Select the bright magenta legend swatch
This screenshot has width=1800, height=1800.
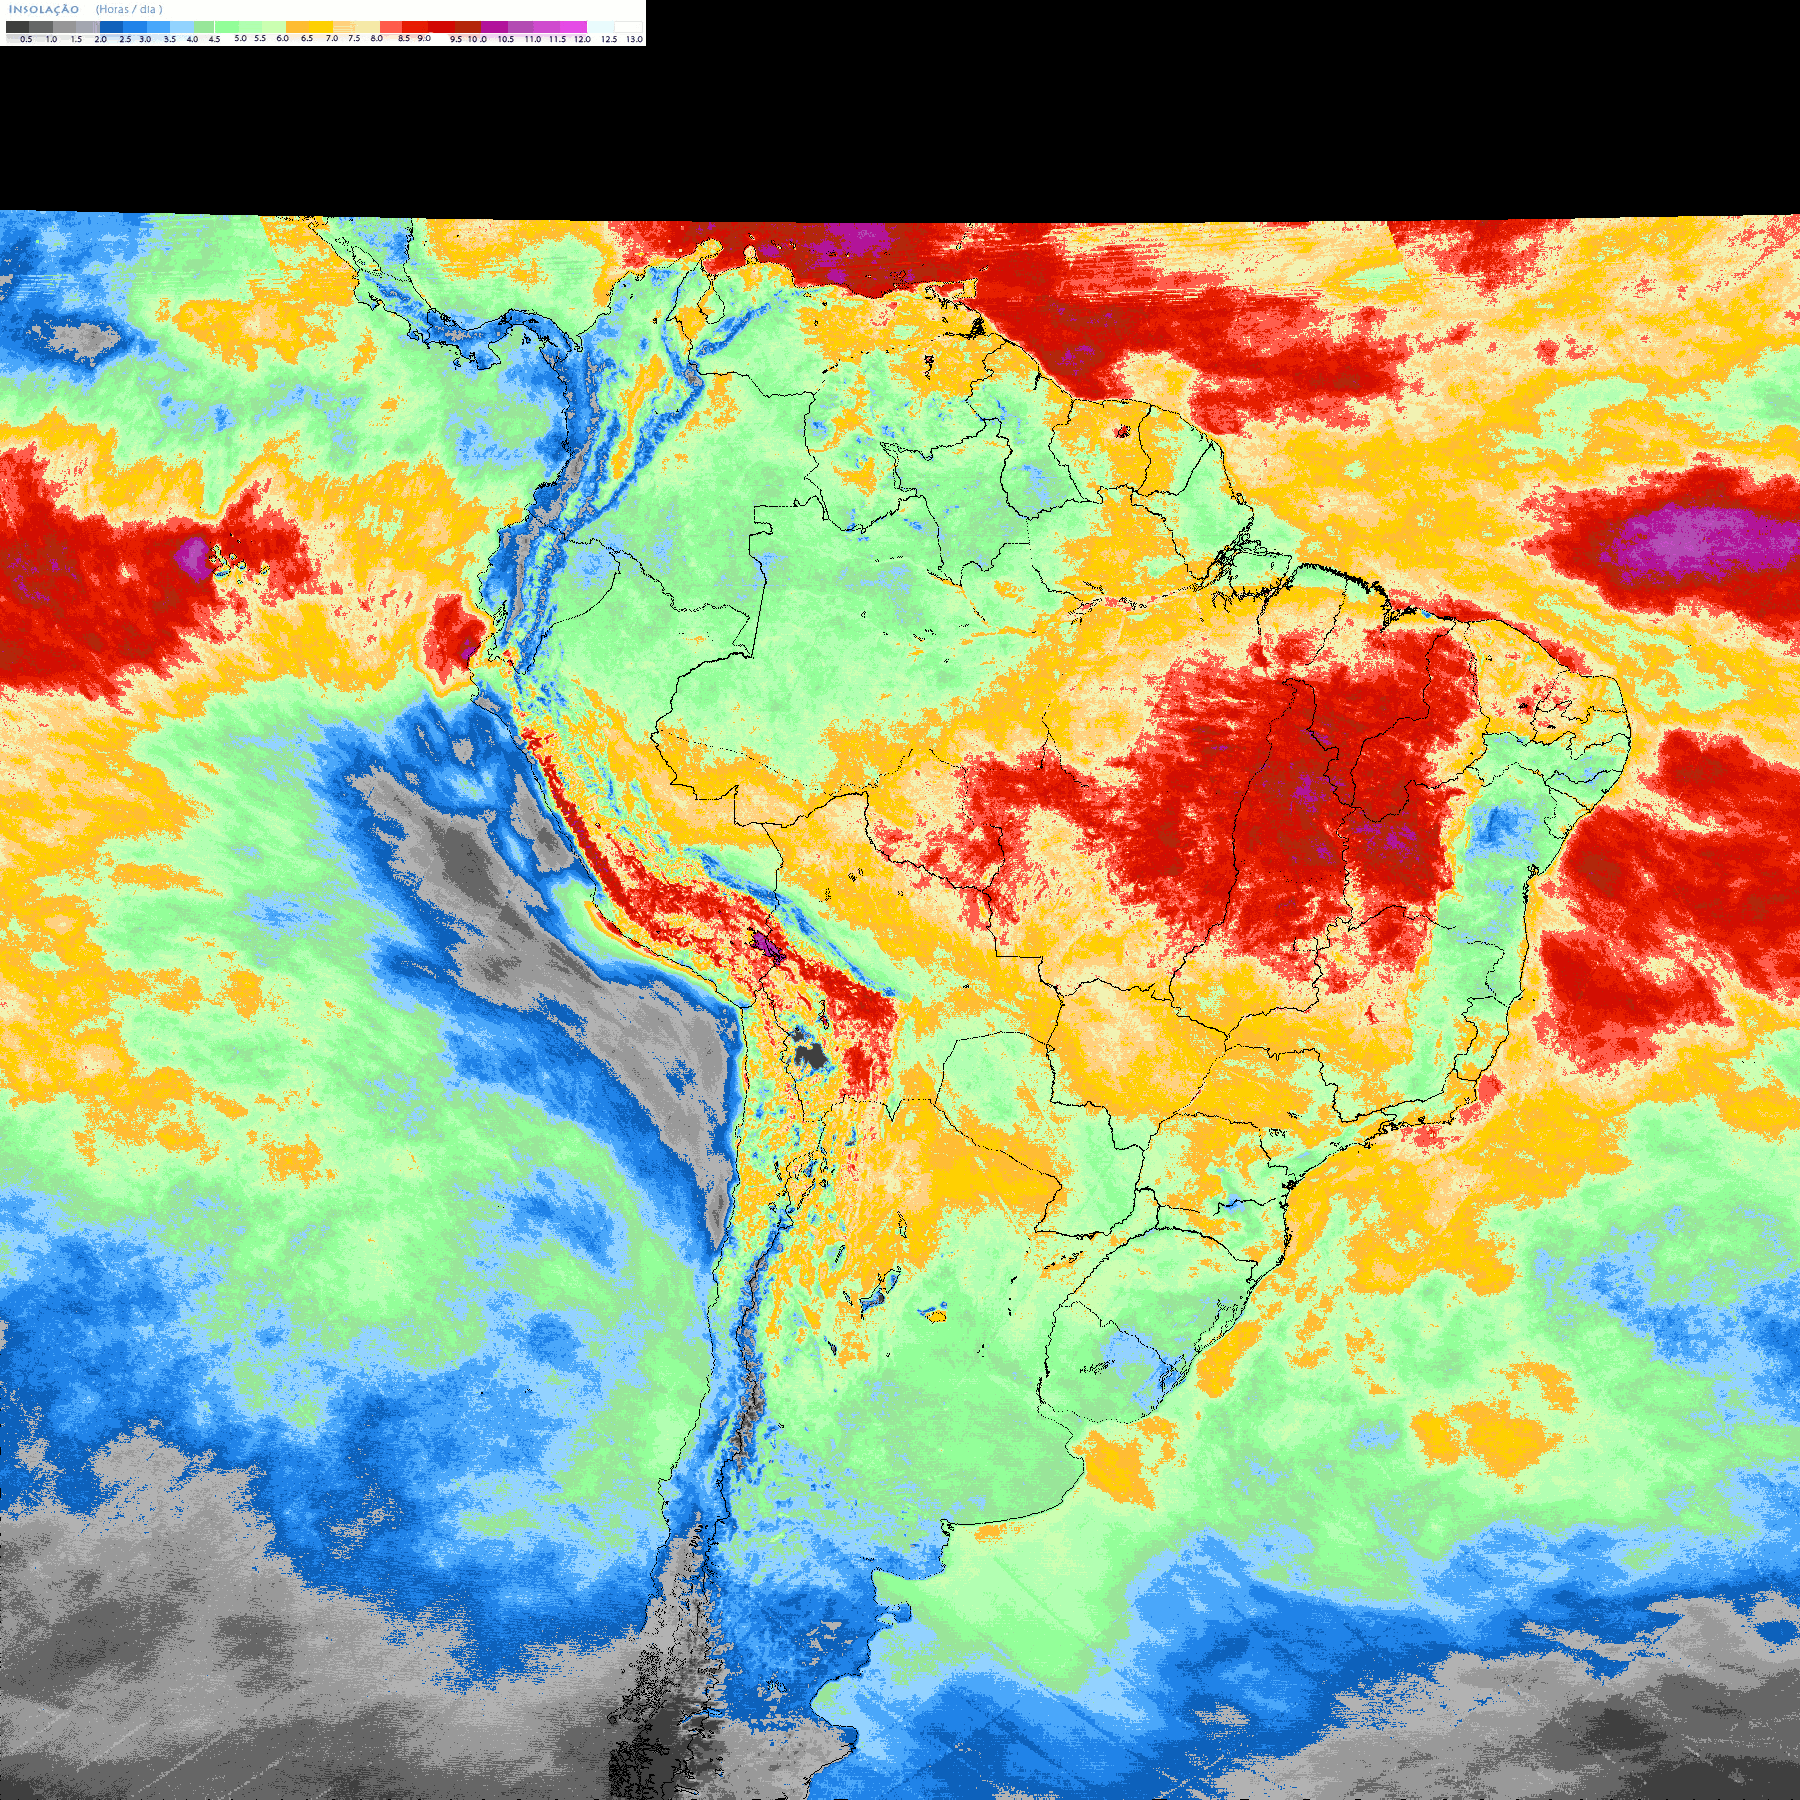[x=573, y=27]
